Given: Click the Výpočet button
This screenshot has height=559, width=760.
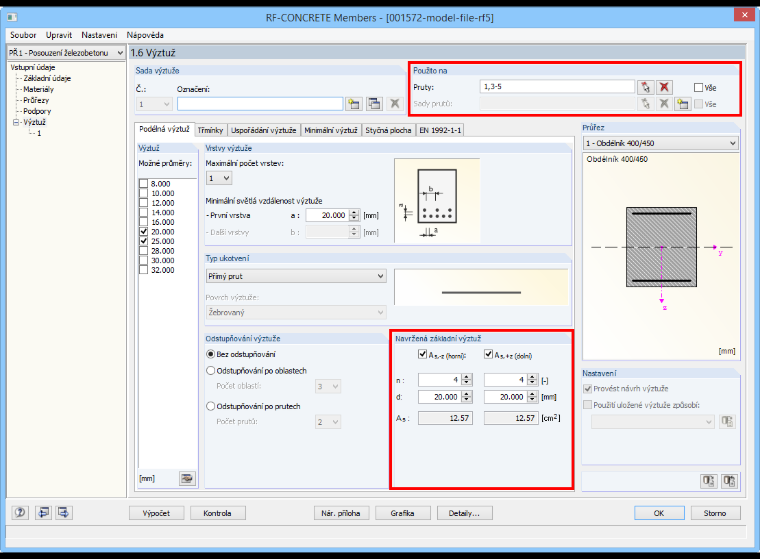Looking at the screenshot, I should point(157,513).
